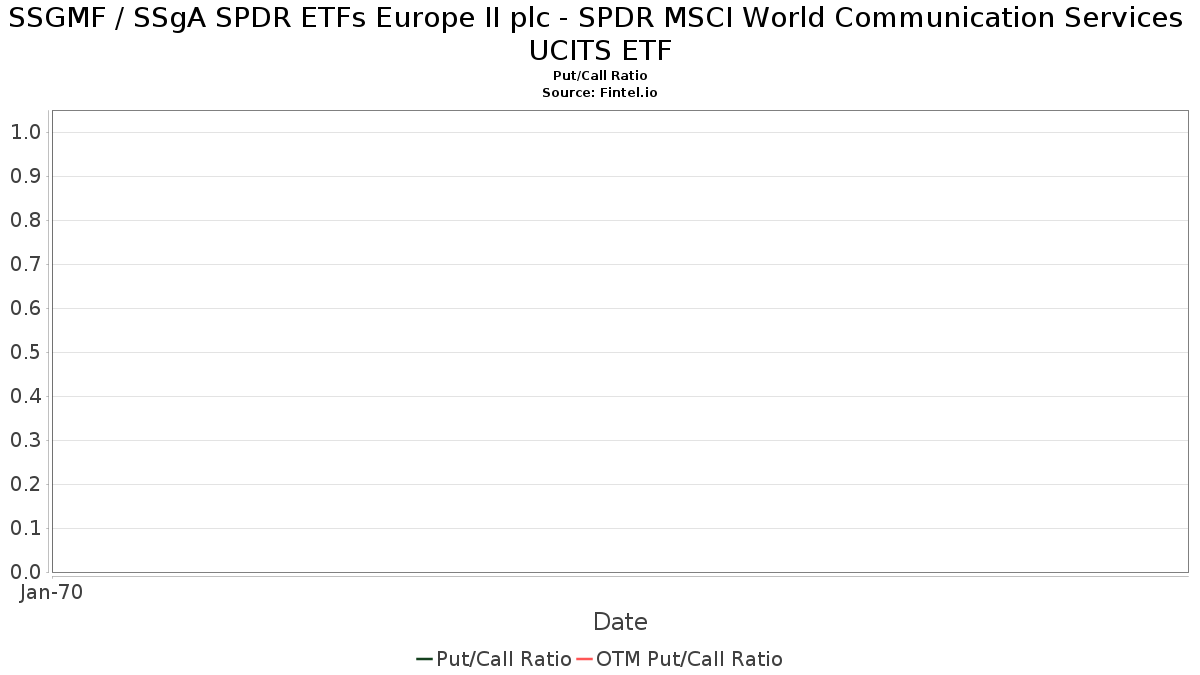
Task: Click the 1.0 y-axis label
Action: 25,132
